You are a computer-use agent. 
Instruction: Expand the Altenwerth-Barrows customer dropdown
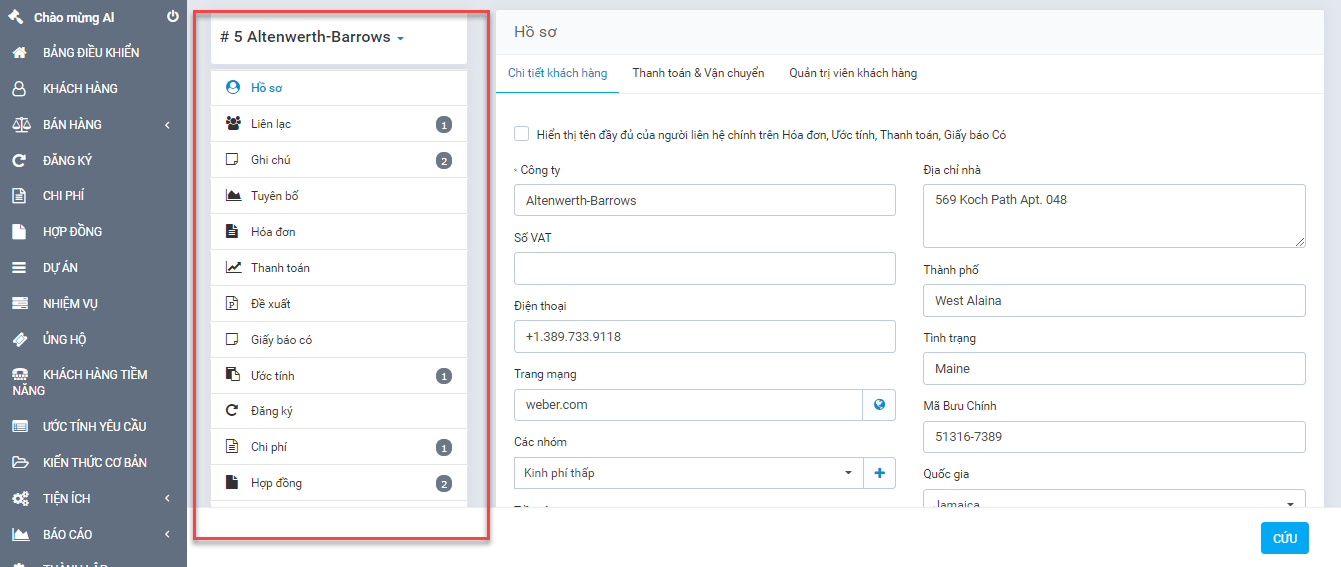pos(400,38)
